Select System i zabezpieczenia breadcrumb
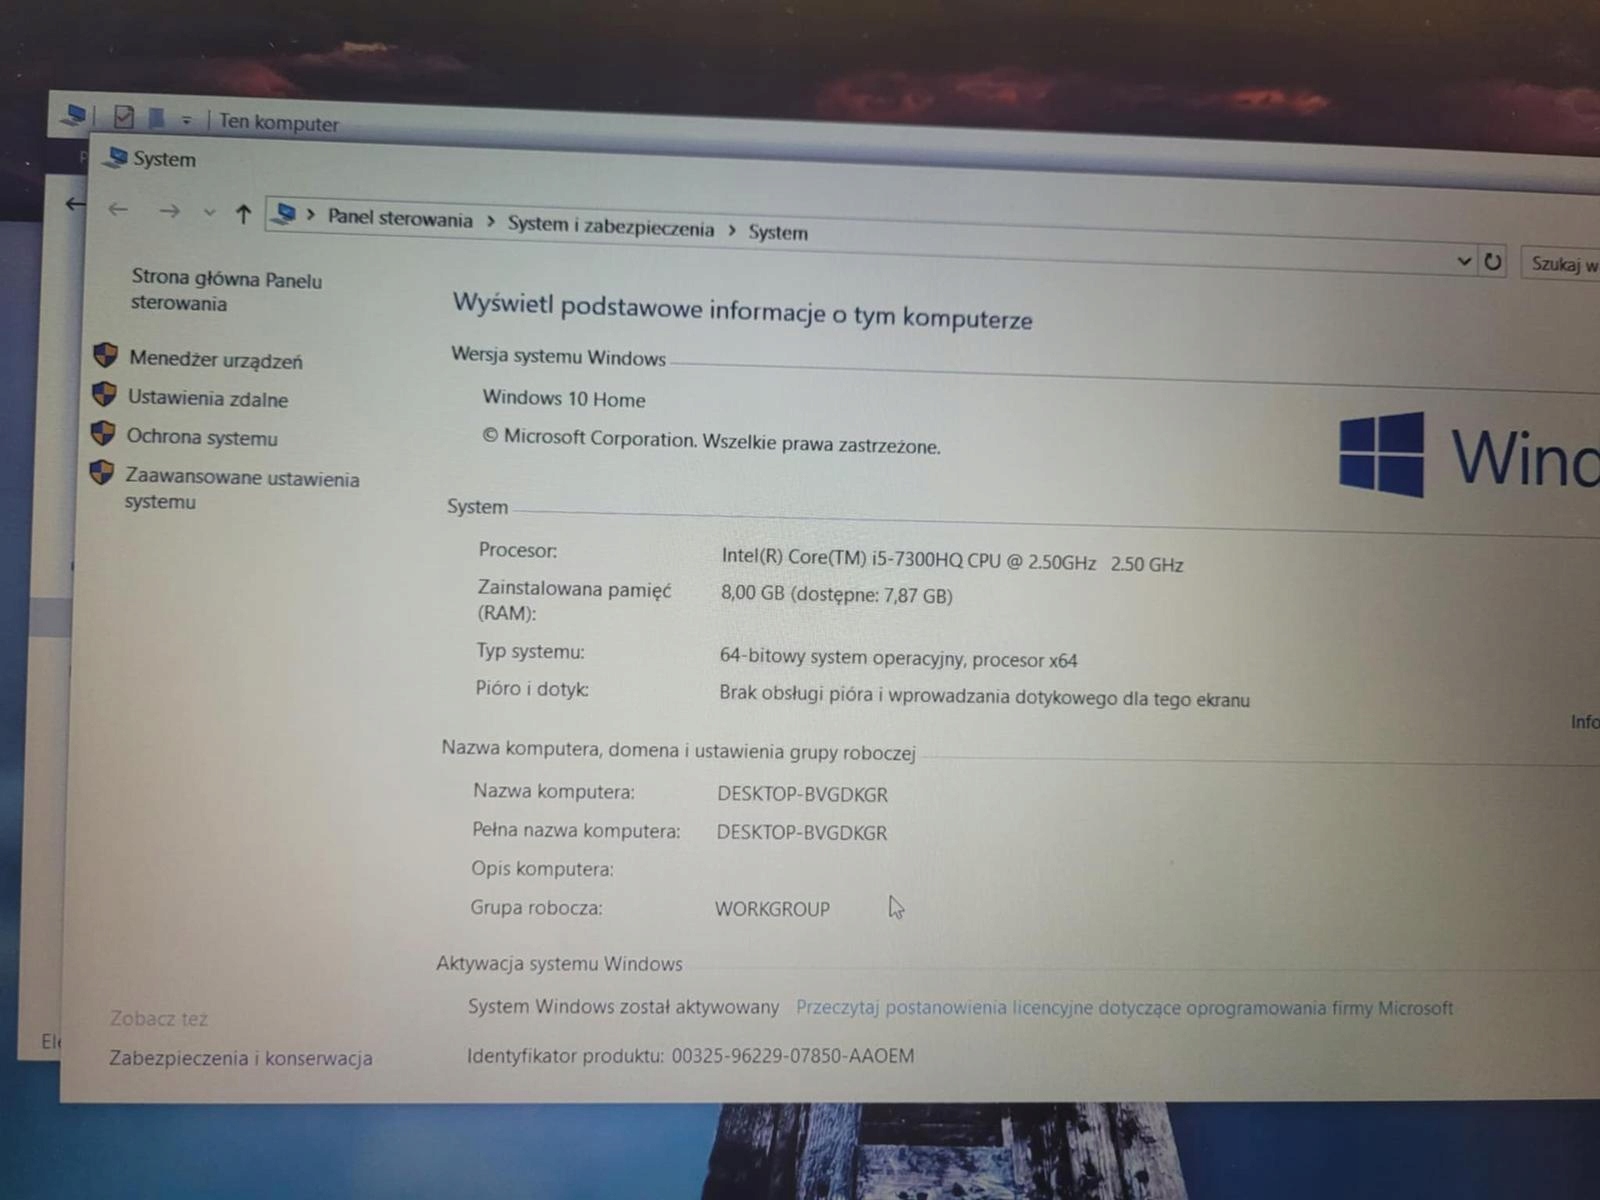 click(610, 225)
